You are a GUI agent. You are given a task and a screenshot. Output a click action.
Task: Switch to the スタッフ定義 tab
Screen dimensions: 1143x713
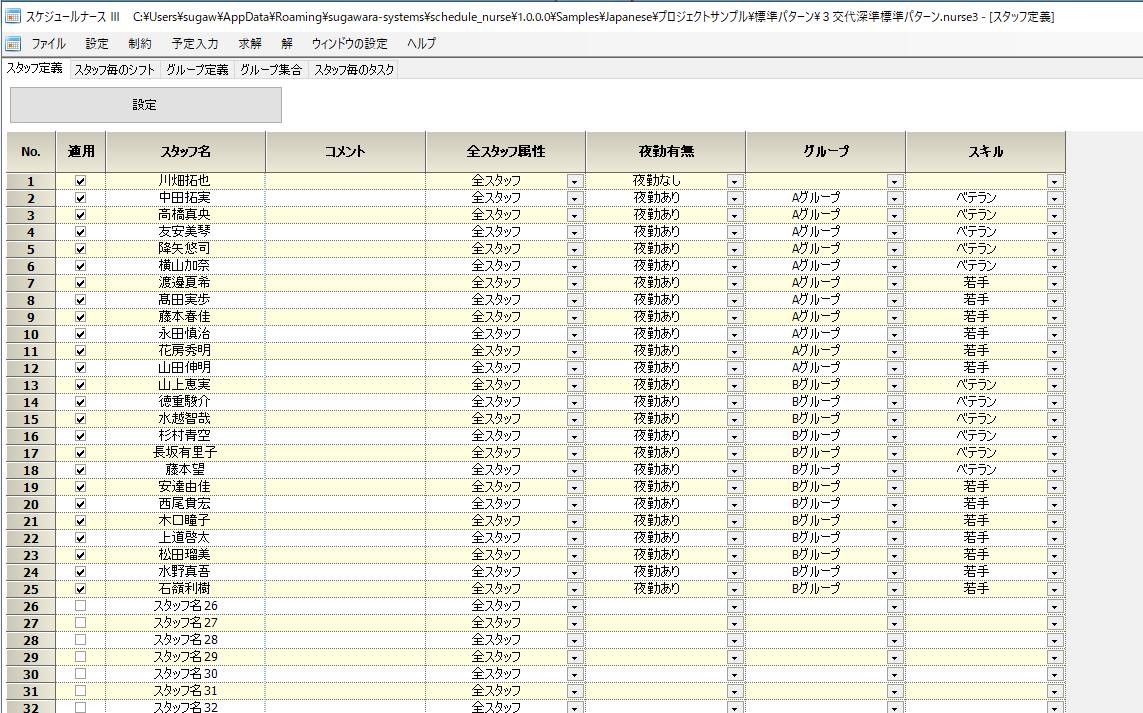[34, 69]
